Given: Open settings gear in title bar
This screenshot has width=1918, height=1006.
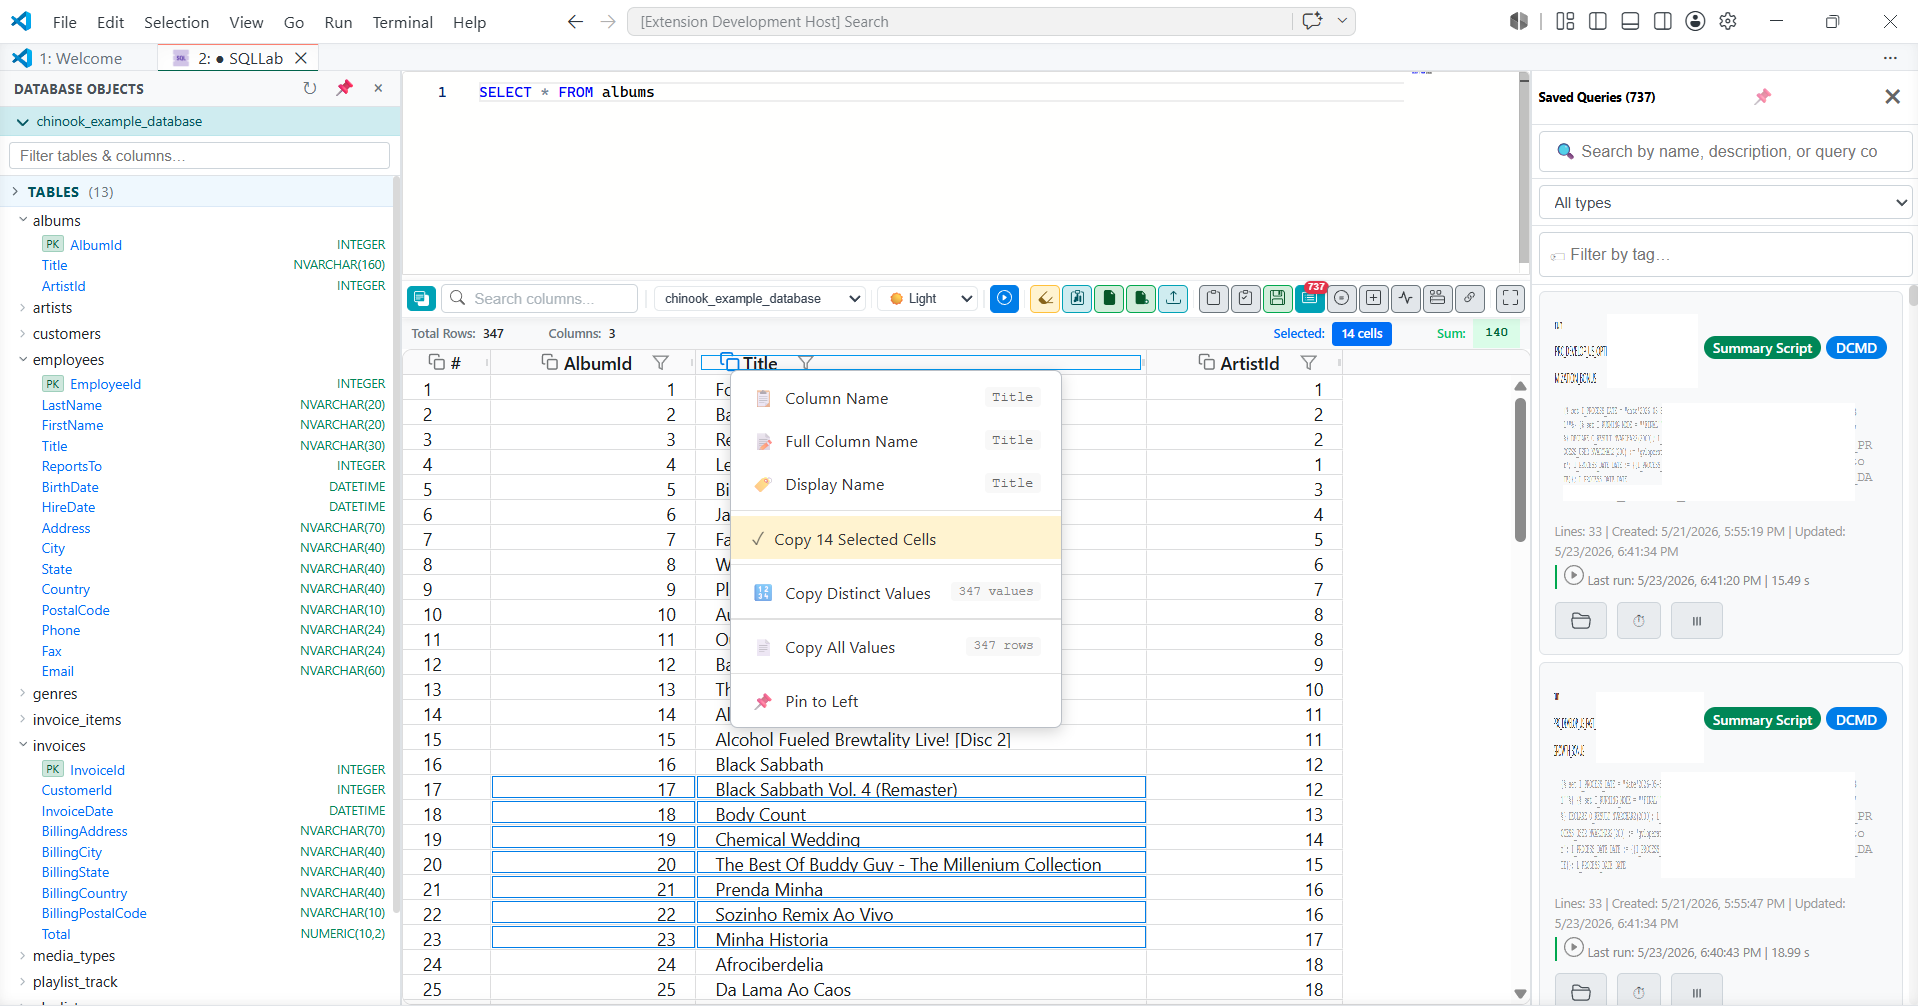Looking at the screenshot, I should (x=1728, y=21).
